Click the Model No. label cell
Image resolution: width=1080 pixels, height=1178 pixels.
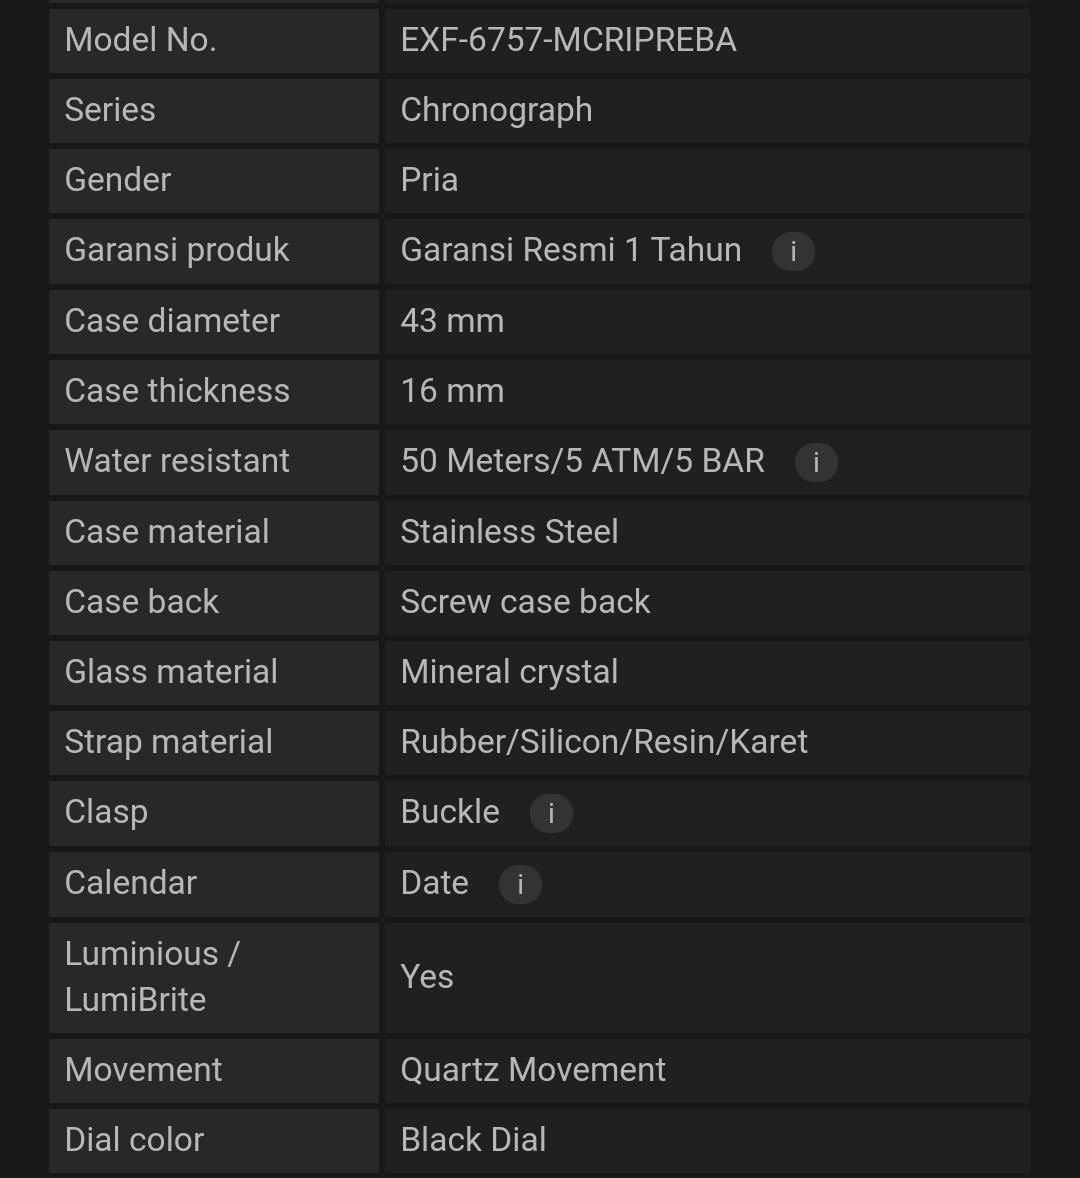[x=214, y=41]
